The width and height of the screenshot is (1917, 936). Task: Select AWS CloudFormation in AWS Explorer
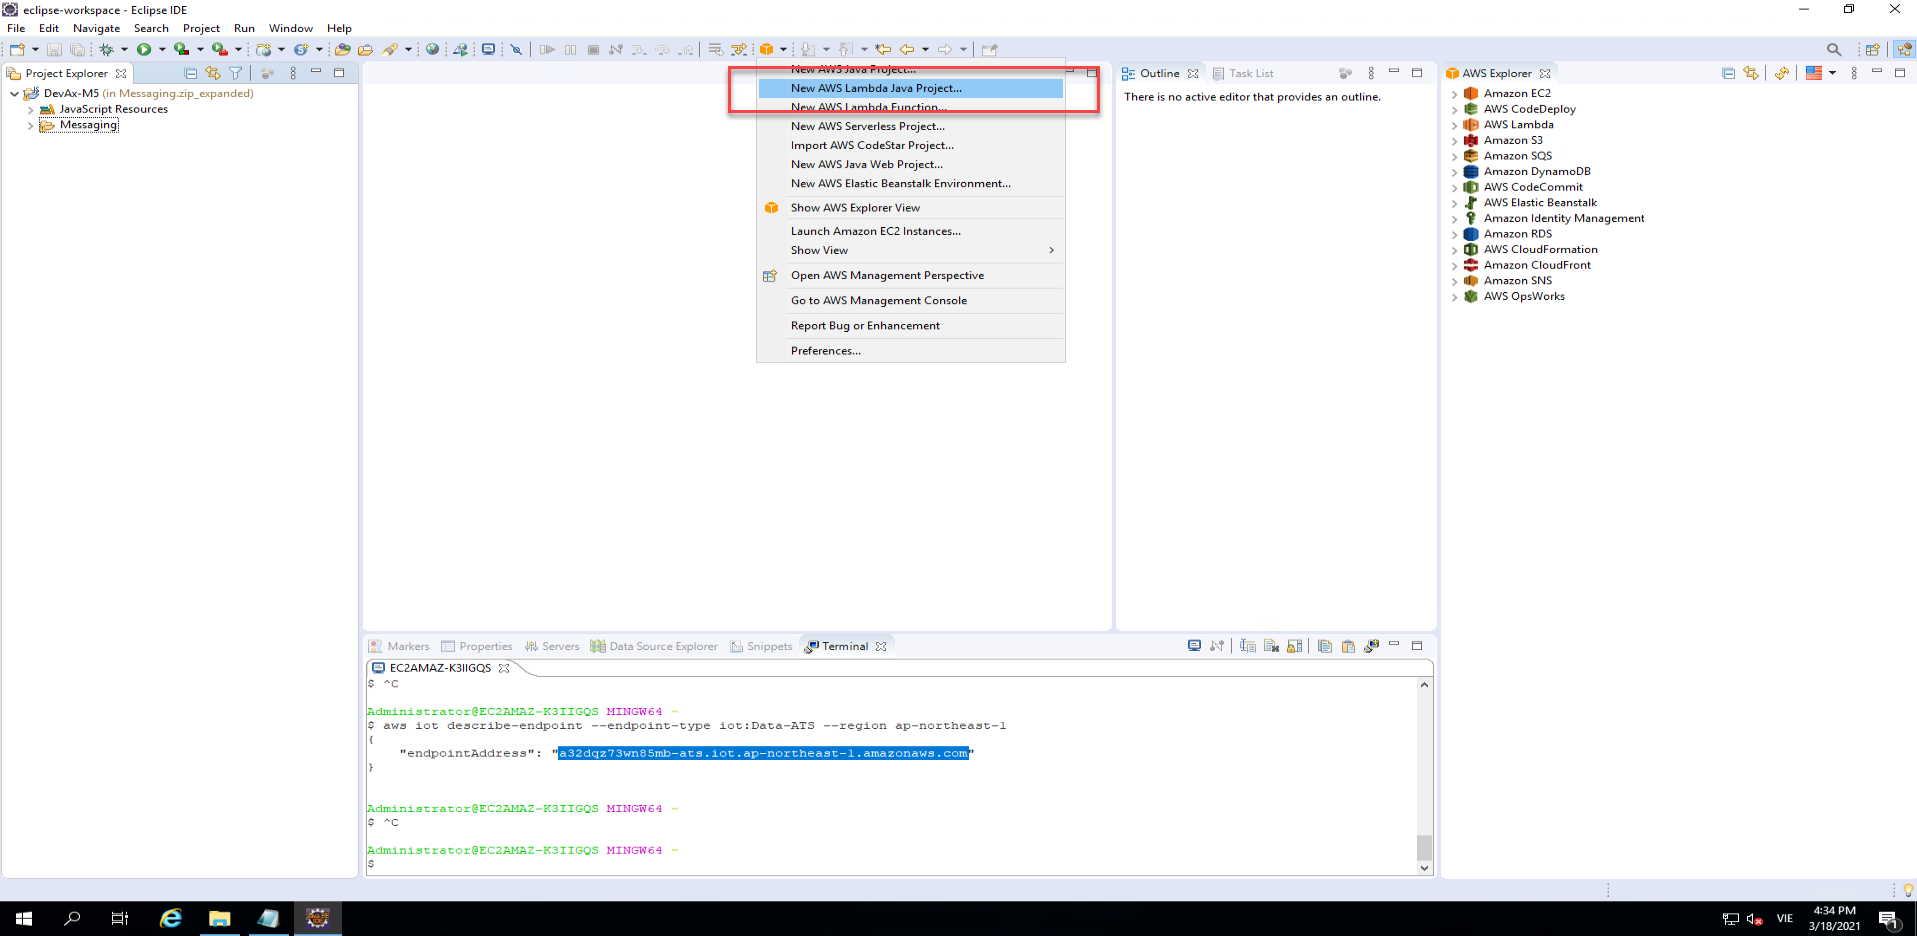[x=1540, y=249]
